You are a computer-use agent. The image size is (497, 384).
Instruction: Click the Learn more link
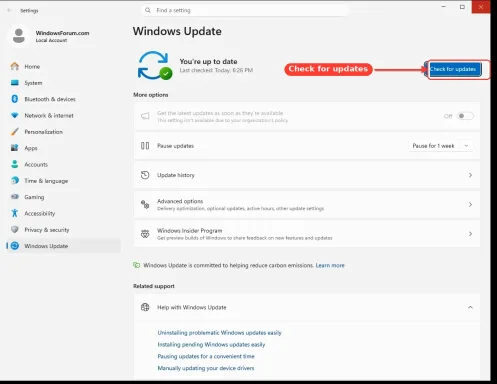point(330,265)
